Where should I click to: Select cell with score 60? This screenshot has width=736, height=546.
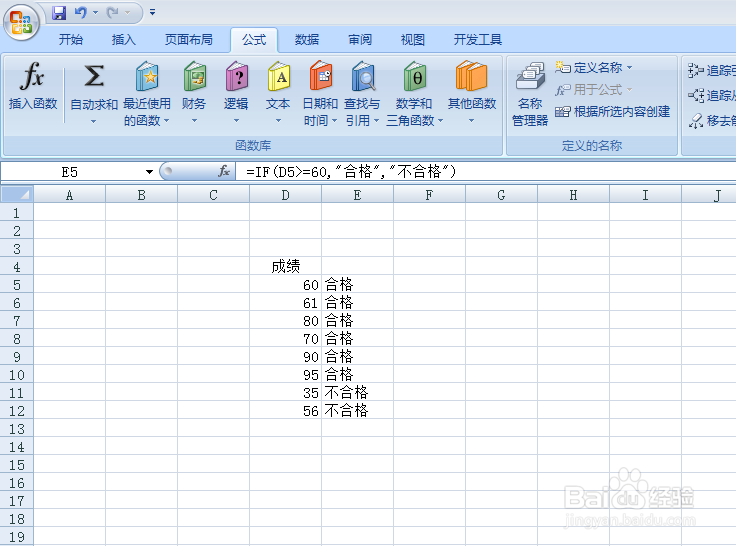(285, 285)
